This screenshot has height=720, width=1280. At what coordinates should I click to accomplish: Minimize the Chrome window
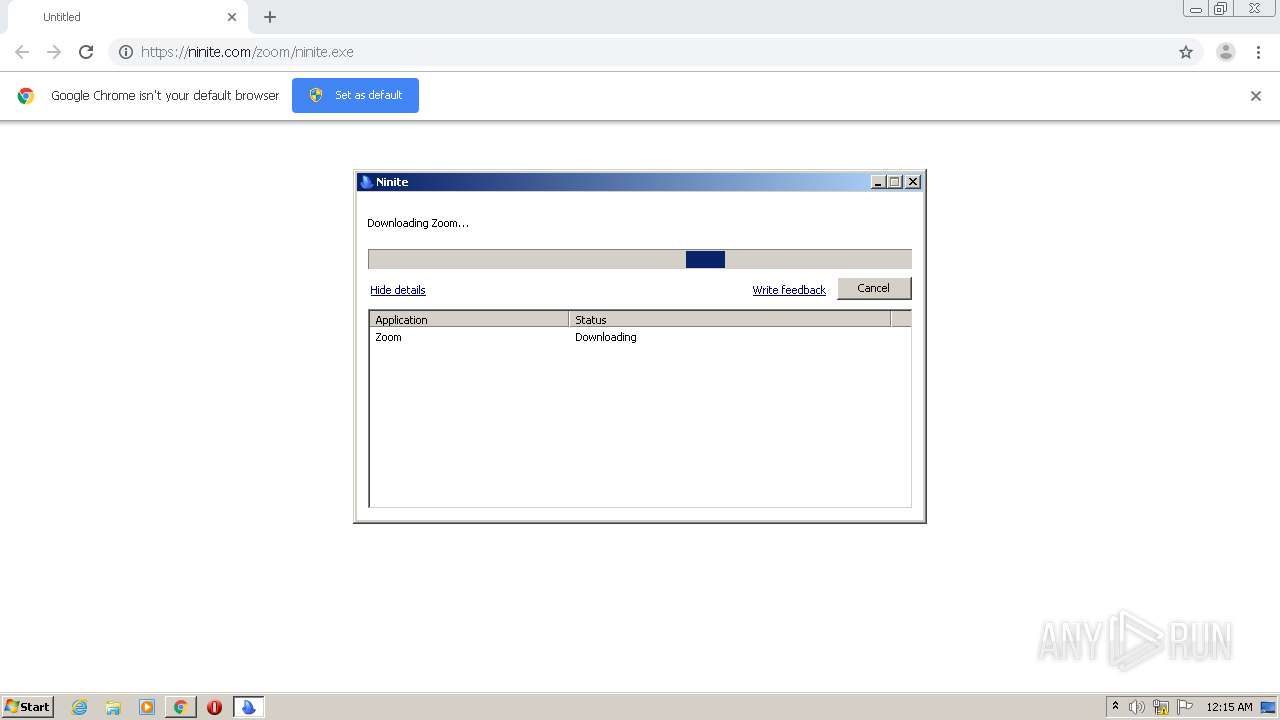1196,8
